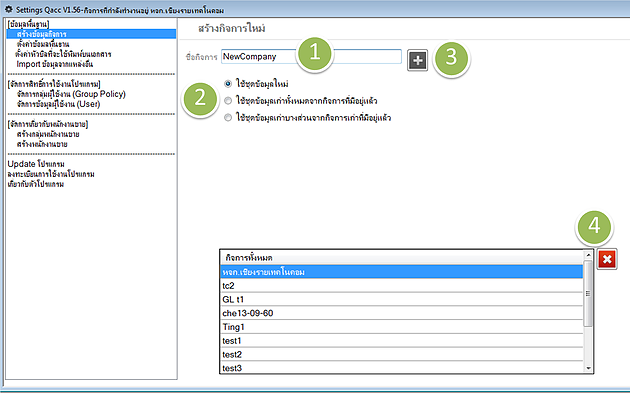Click the [ข้อมูลพื้นฐาน] section header
This screenshot has width=630, height=393.
[28, 24]
